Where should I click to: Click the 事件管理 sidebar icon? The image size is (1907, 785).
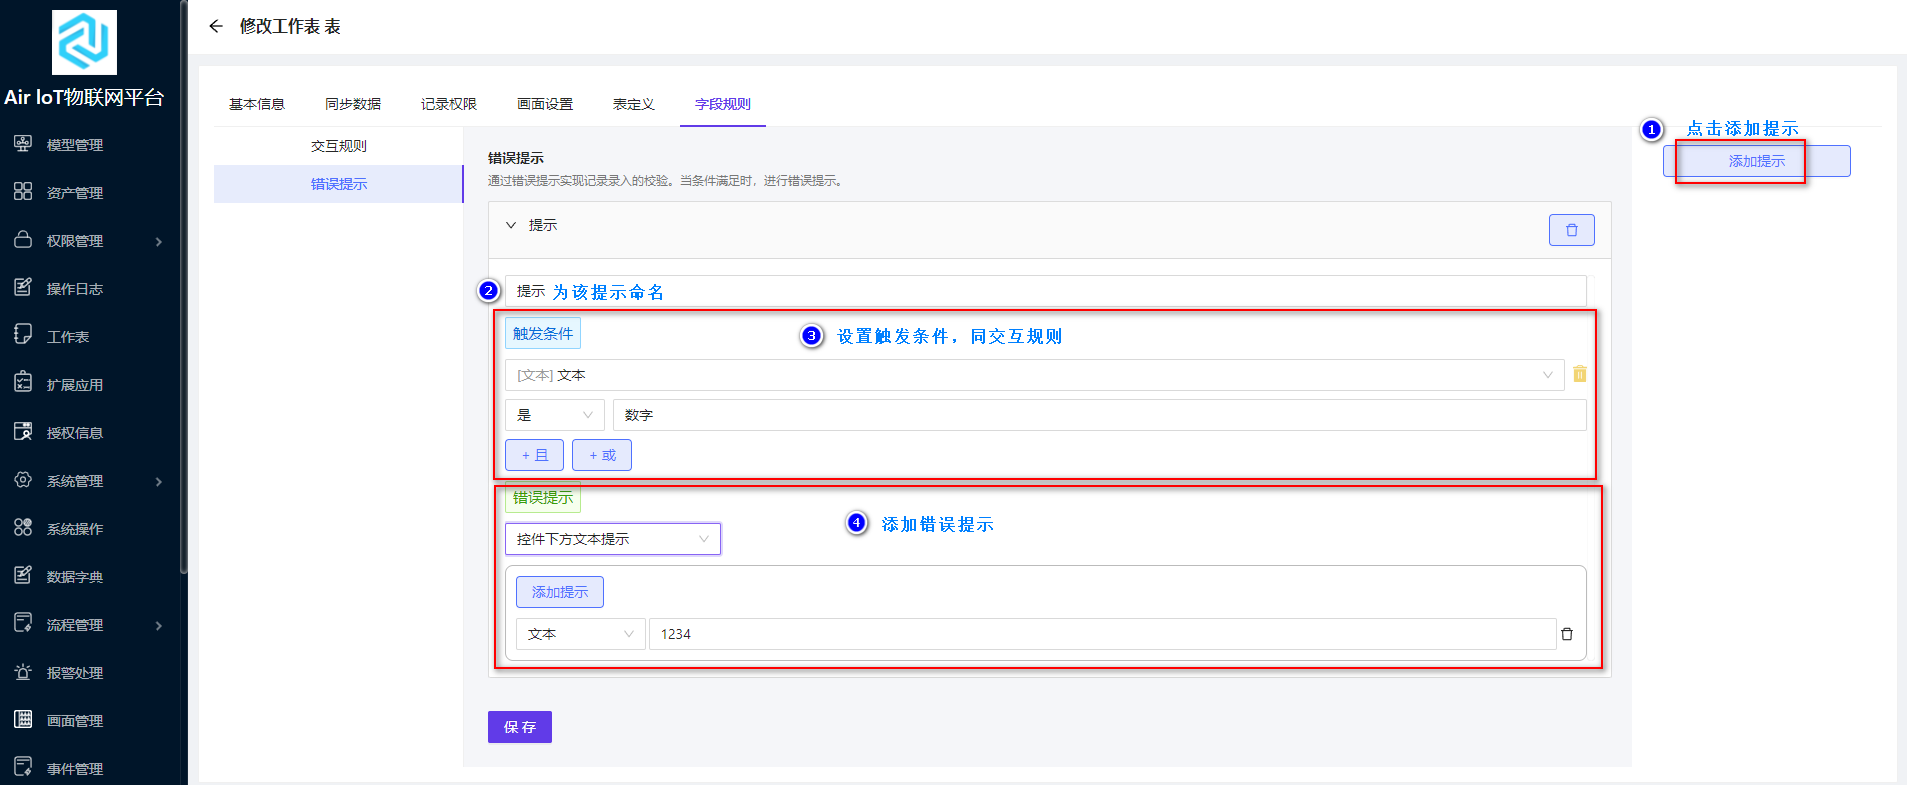23,768
